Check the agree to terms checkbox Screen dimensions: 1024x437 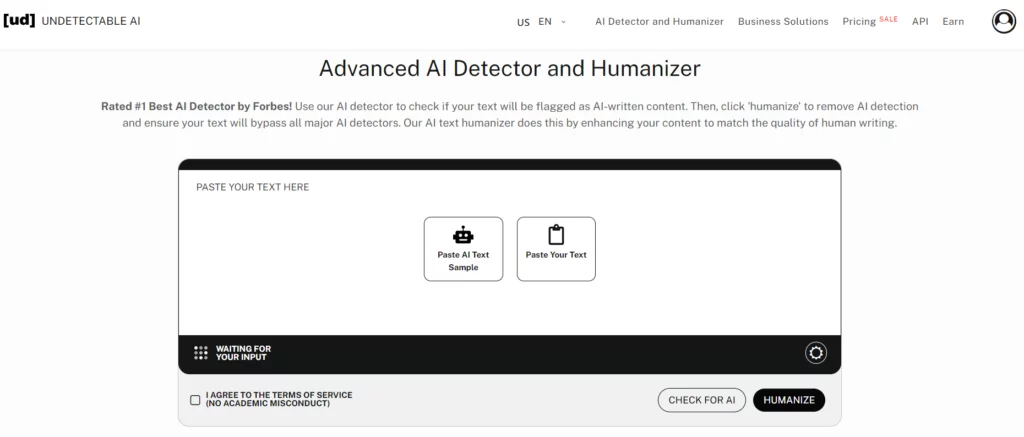(x=195, y=400)
